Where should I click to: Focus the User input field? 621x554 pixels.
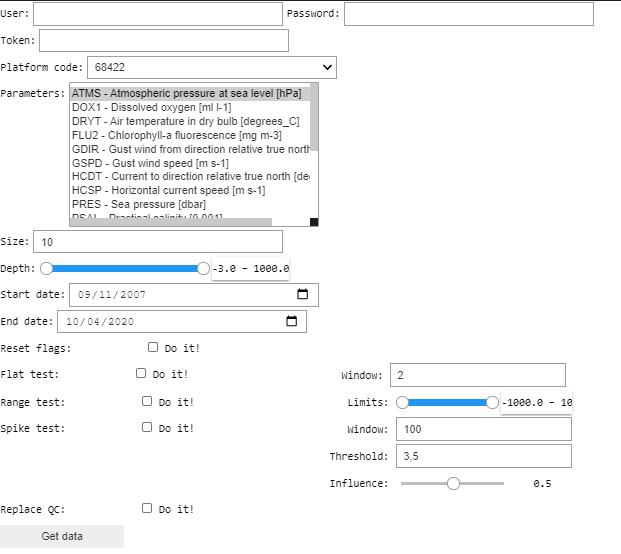pyautogui.click(x=158, y=14)
